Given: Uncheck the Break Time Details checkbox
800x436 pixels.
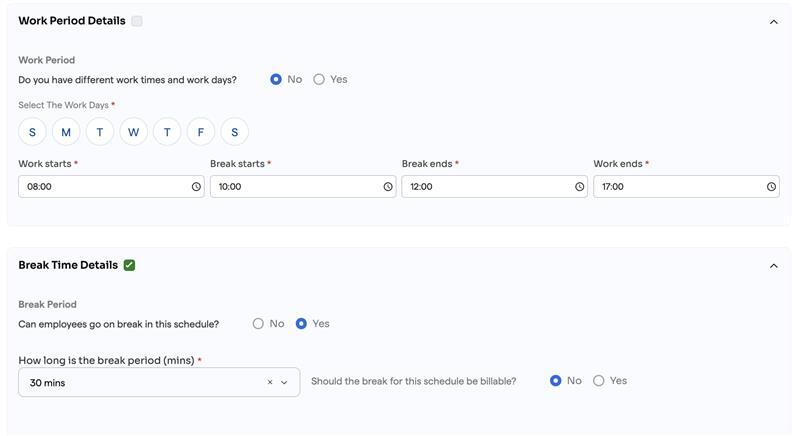Looking at the screenshot, I should pyautogui.click(x=129, y=265).
